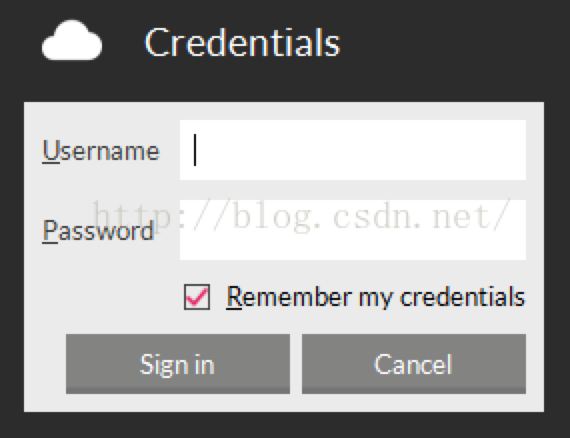Select the underlined U of Username
This screenshot has width=570, height=438.
51,151
